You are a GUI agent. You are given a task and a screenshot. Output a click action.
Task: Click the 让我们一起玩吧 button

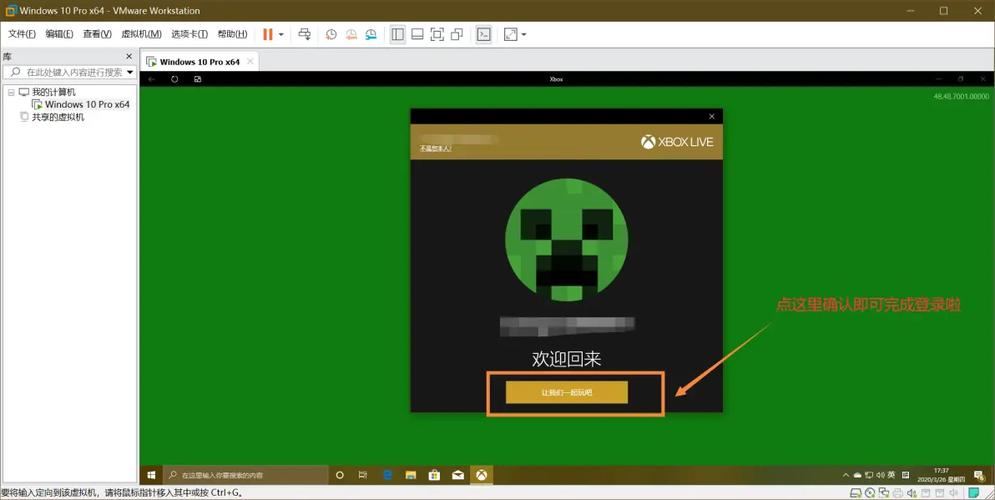coord(567,392)
